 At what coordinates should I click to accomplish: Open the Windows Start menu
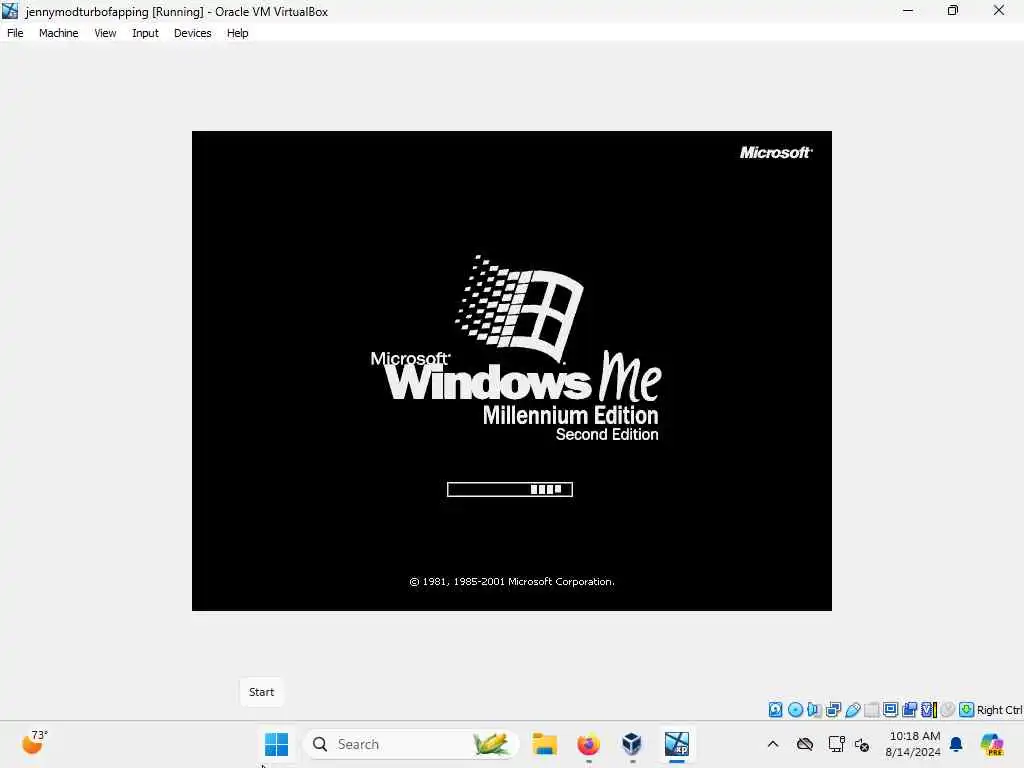coord(276,744)
